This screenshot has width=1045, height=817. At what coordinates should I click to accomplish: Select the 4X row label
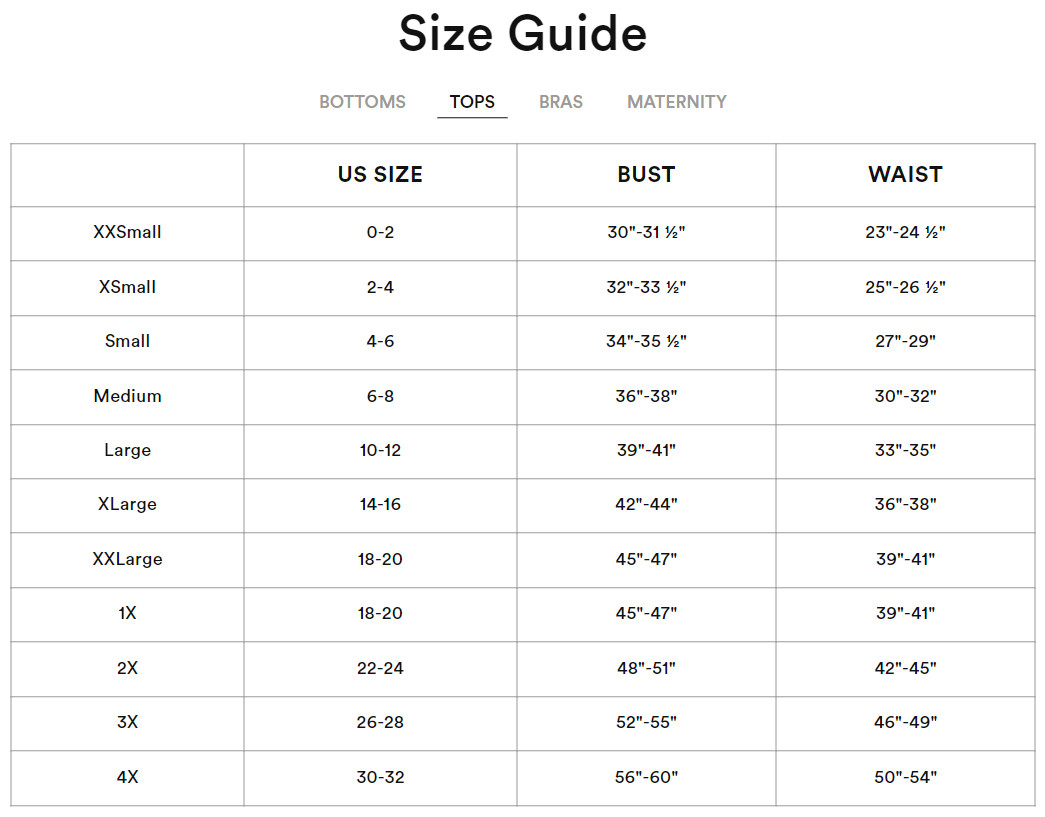pyautogui.click(x=127, y=777)
